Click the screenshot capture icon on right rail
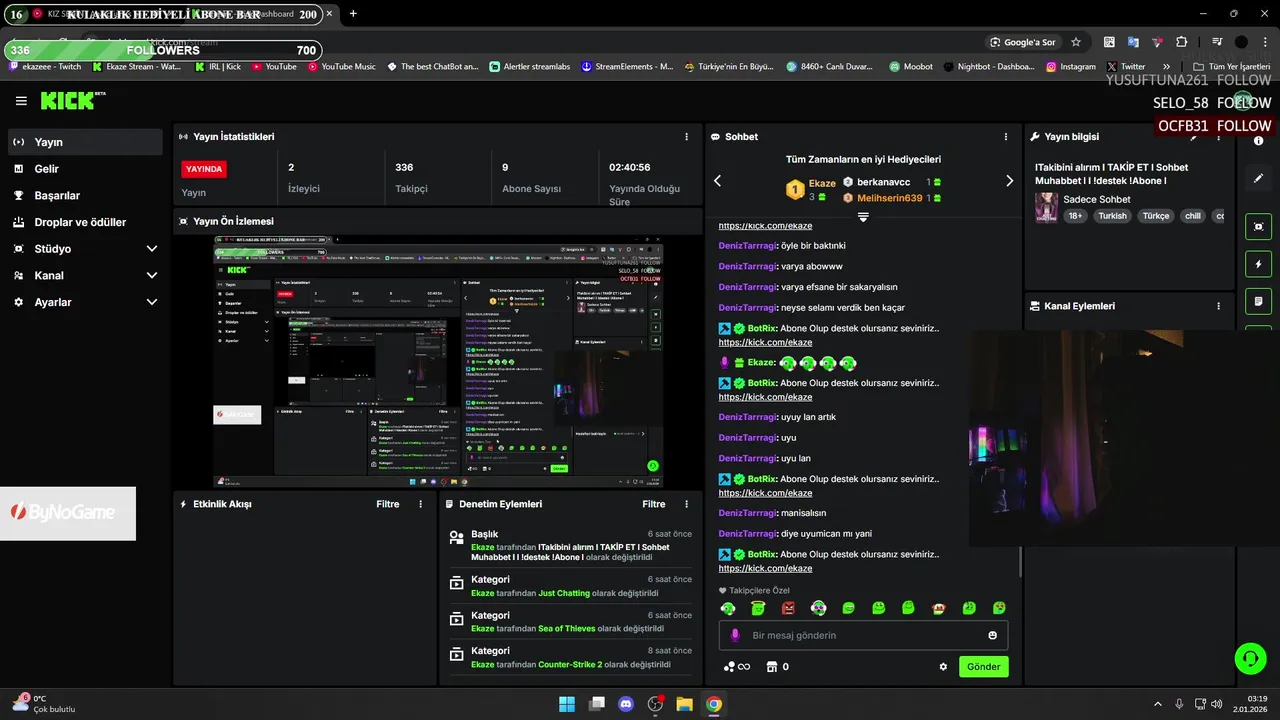The width and height of the screenshot is (1280, 720). click(x=1258, y=226)
